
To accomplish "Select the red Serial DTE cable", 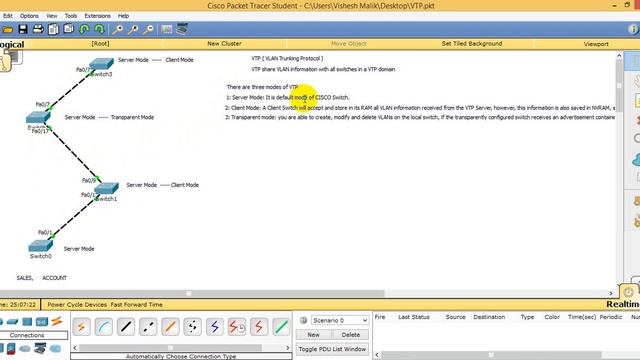I will pos(259,327).
